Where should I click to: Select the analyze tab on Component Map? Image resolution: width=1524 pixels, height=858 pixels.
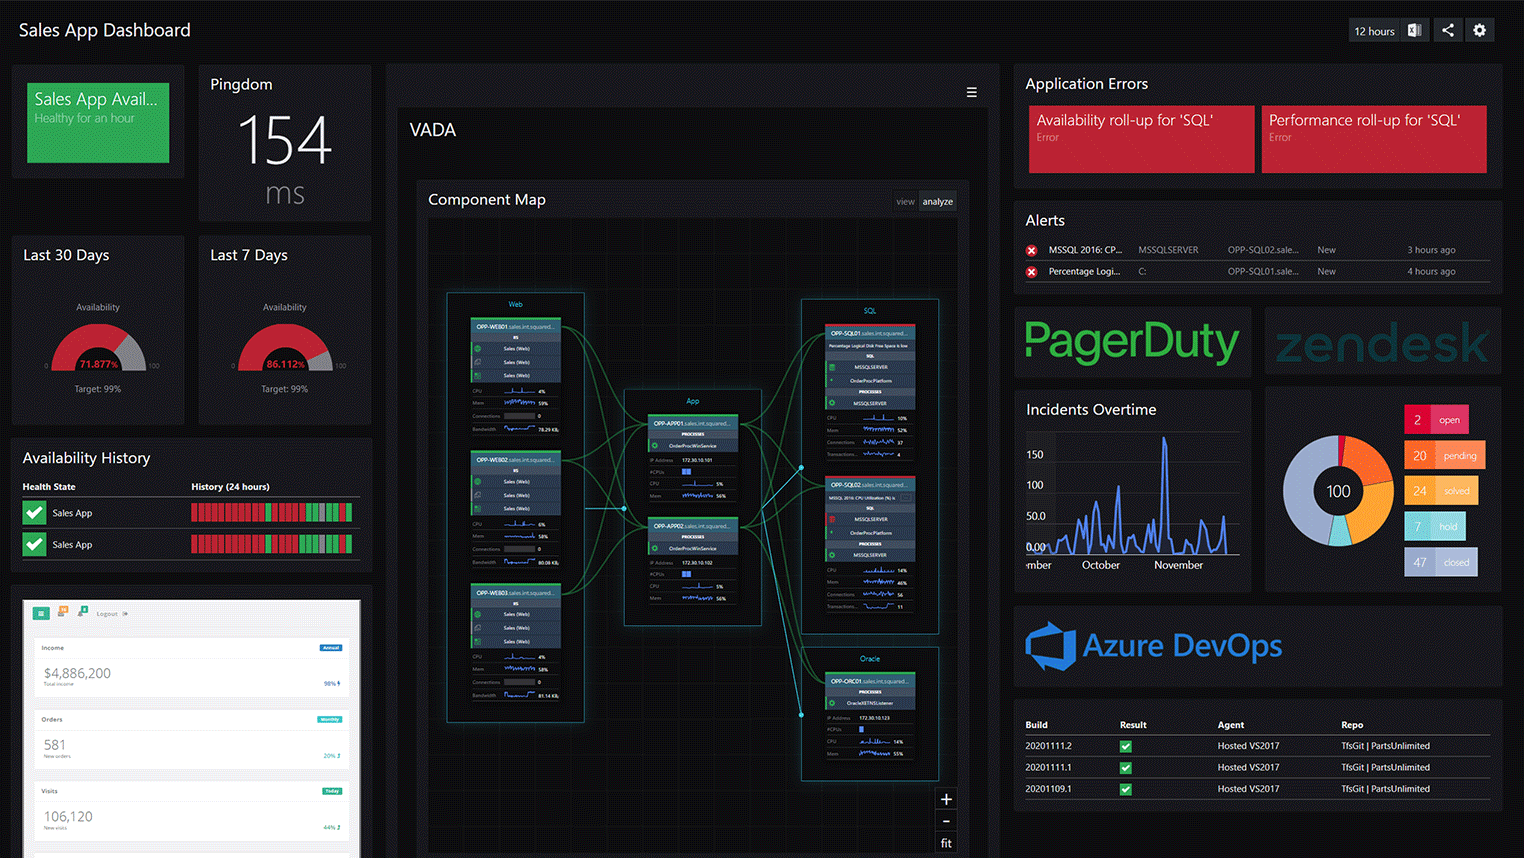point(937,201)
